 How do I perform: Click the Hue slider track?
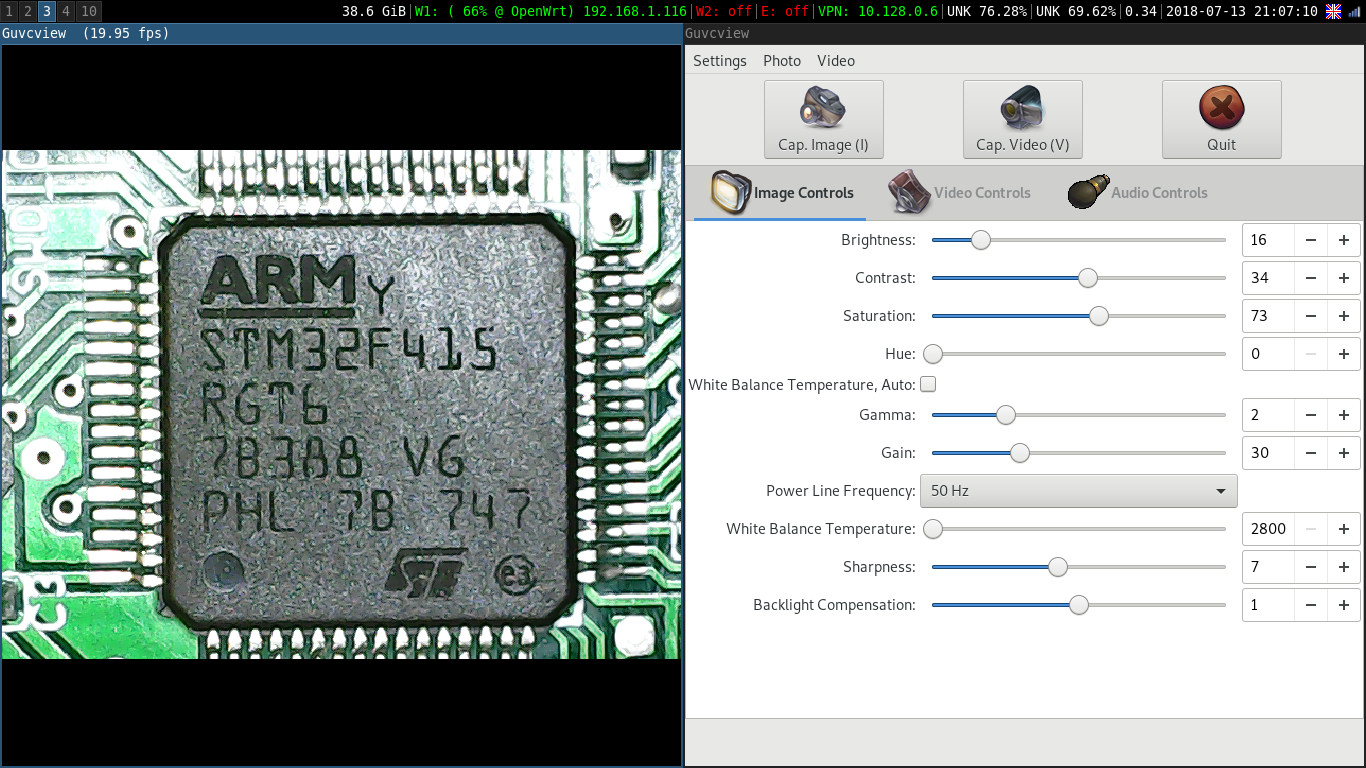coord(1078,354)
